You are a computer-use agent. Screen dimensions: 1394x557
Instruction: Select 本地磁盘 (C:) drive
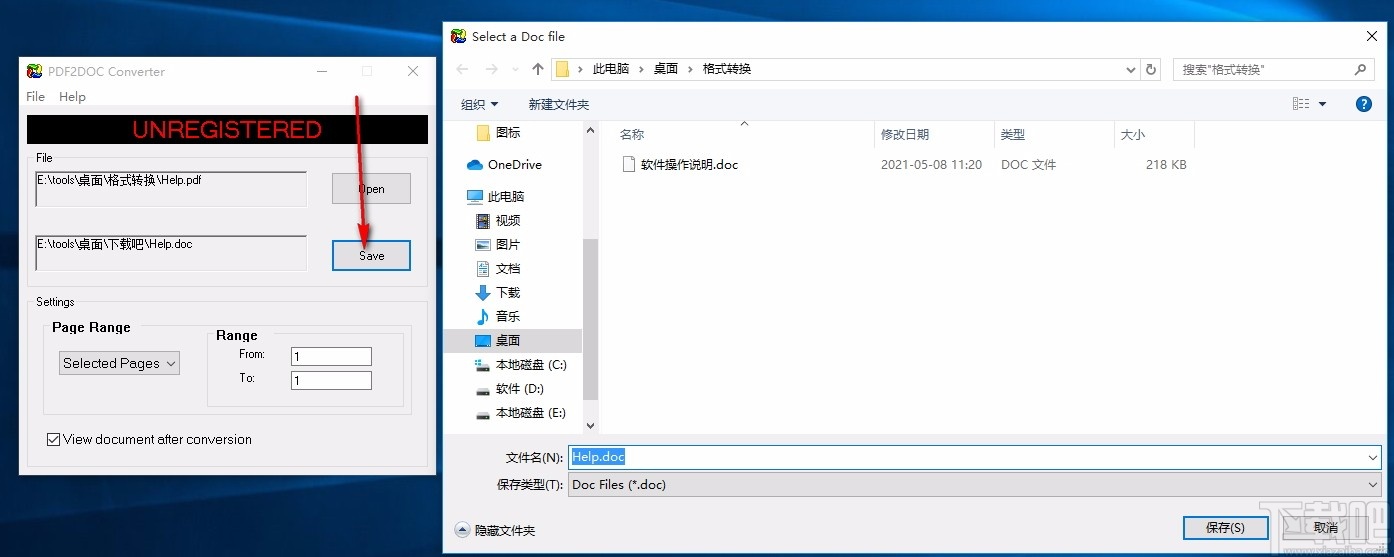tap(521, 364)
